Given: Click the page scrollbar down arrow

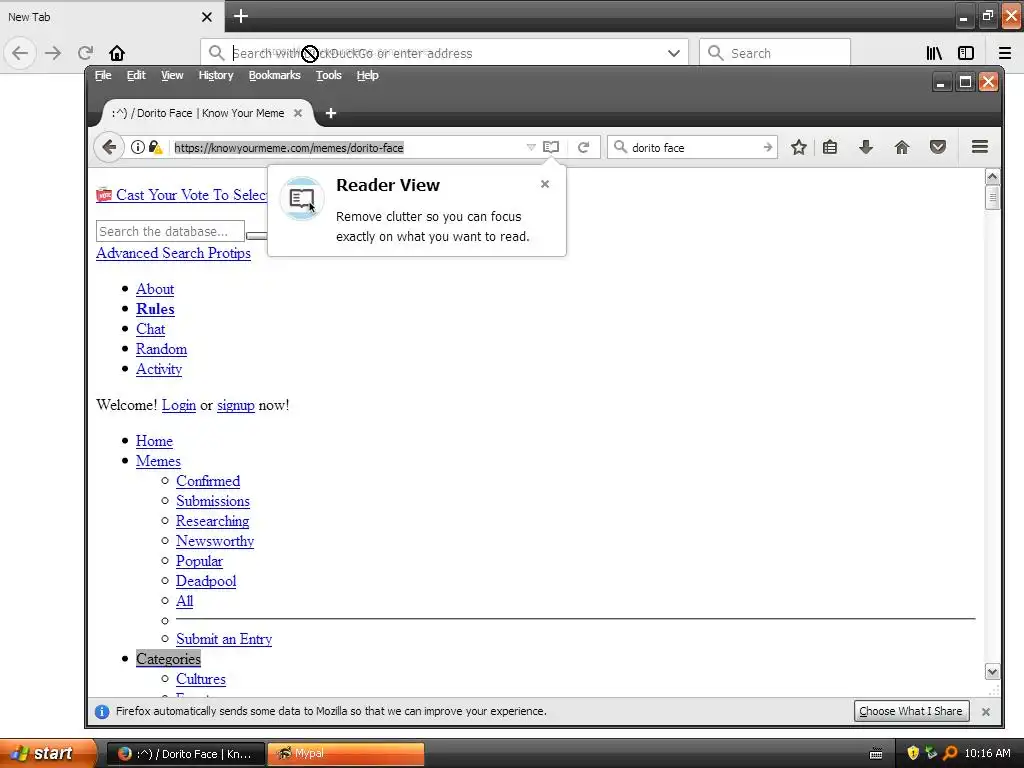Looking at the screenshot, I should tap(992, 671).
